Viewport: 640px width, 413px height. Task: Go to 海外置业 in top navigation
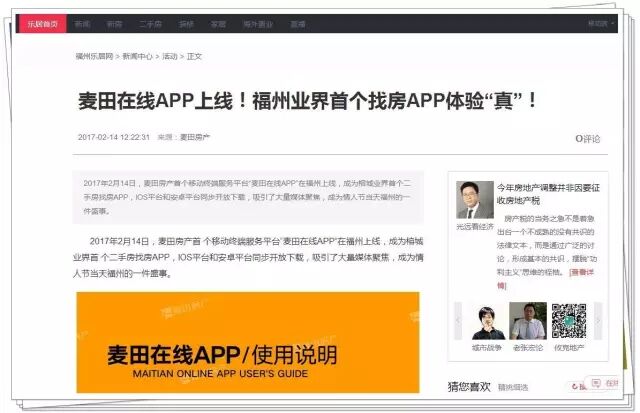tap(258, 23)
